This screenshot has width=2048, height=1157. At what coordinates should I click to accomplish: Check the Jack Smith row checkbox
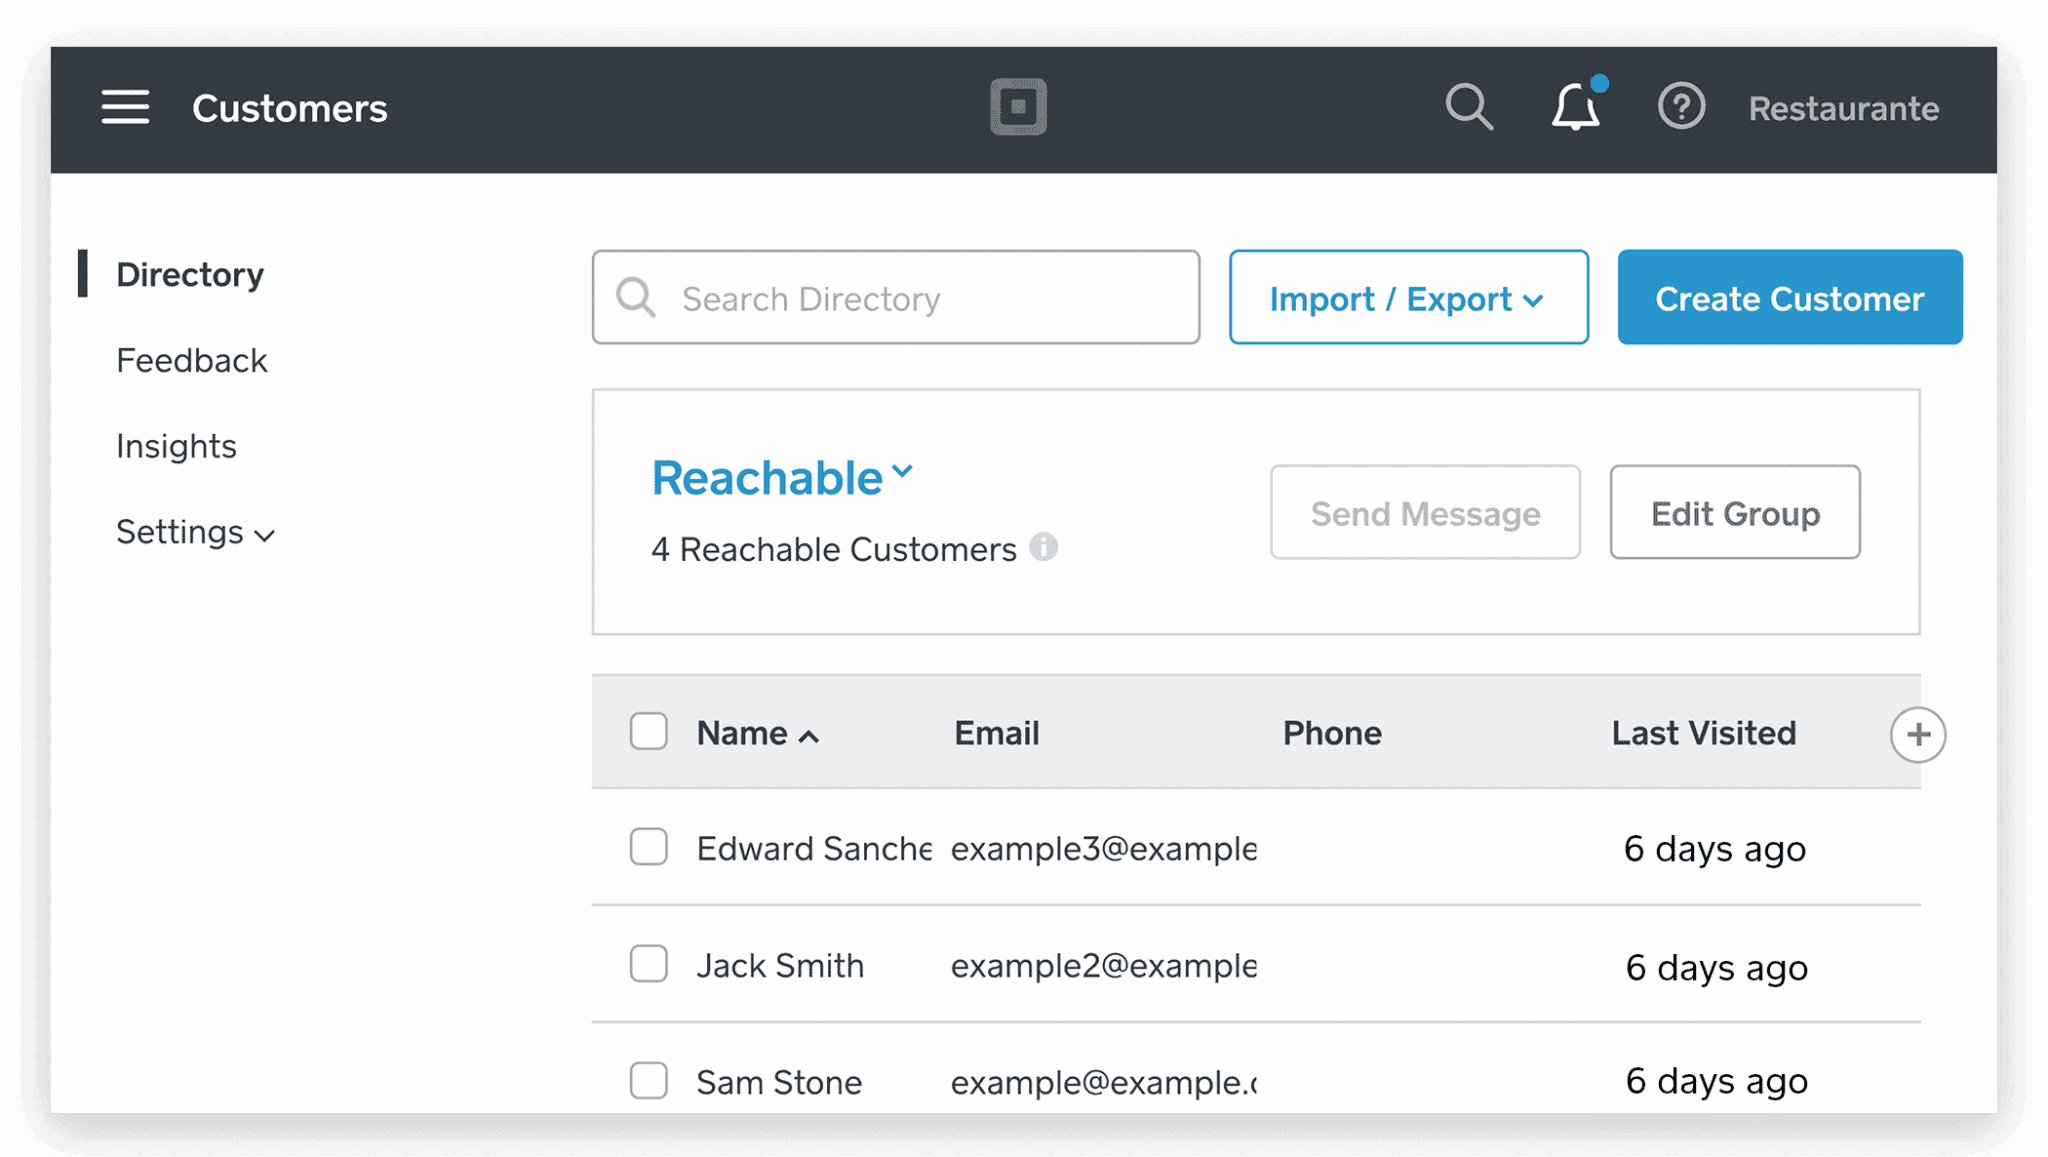649,964
